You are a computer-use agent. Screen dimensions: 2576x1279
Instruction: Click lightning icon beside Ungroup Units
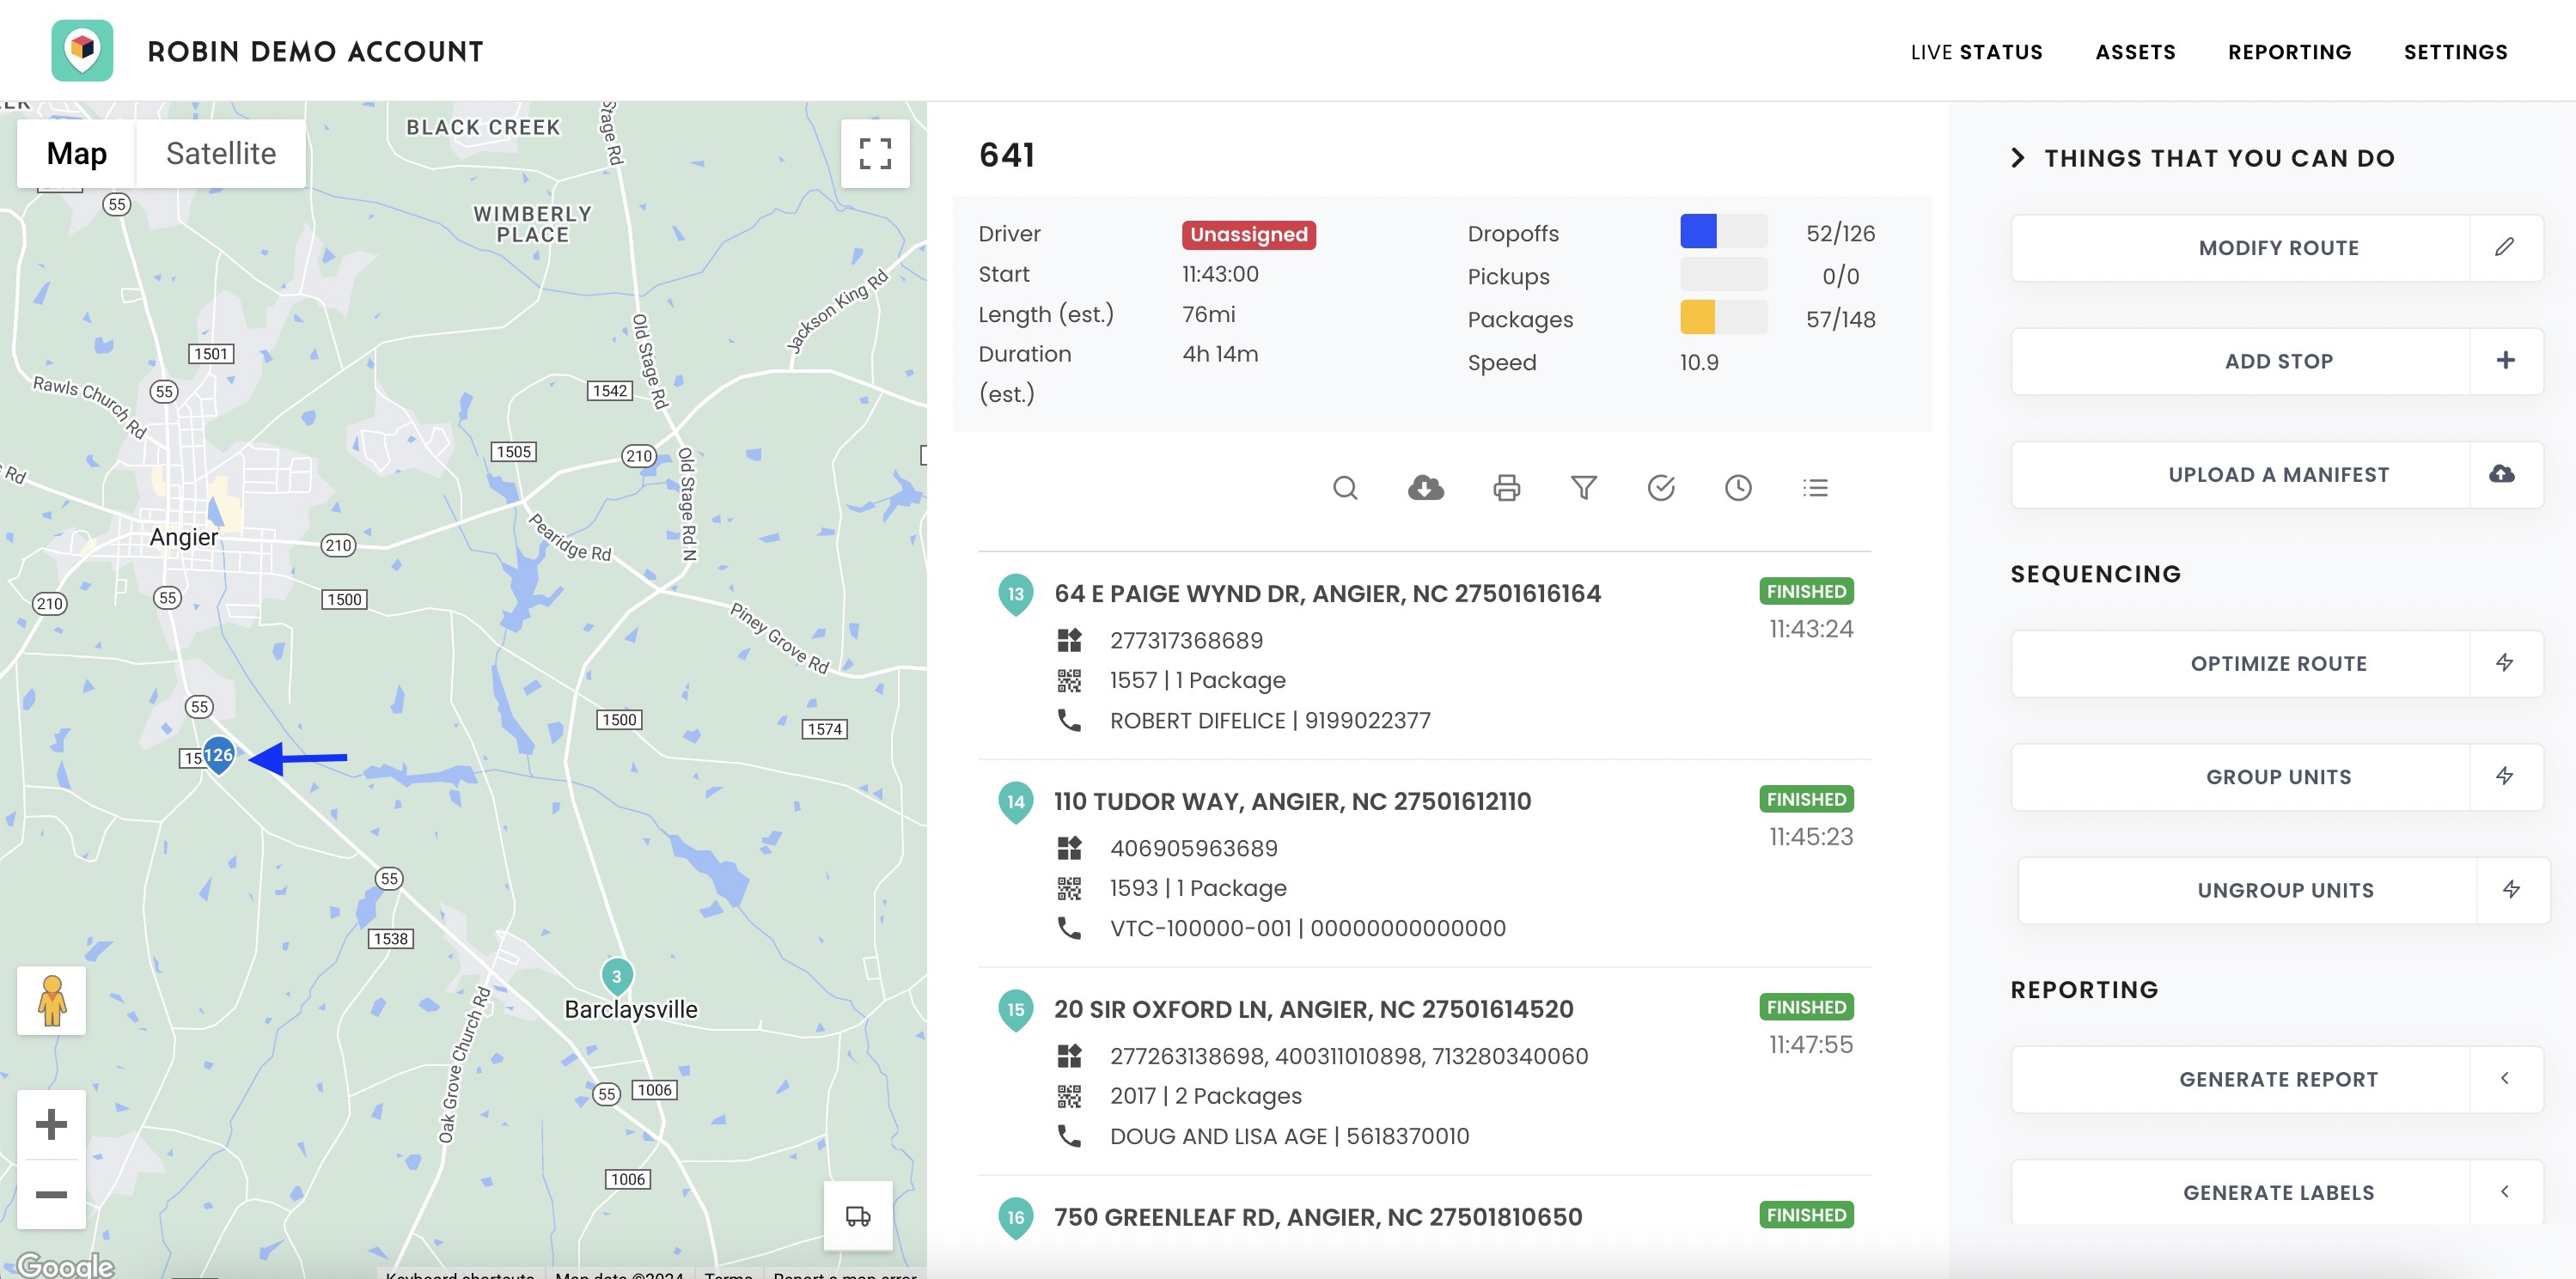pyautogui.click(x=2511, y=890)
